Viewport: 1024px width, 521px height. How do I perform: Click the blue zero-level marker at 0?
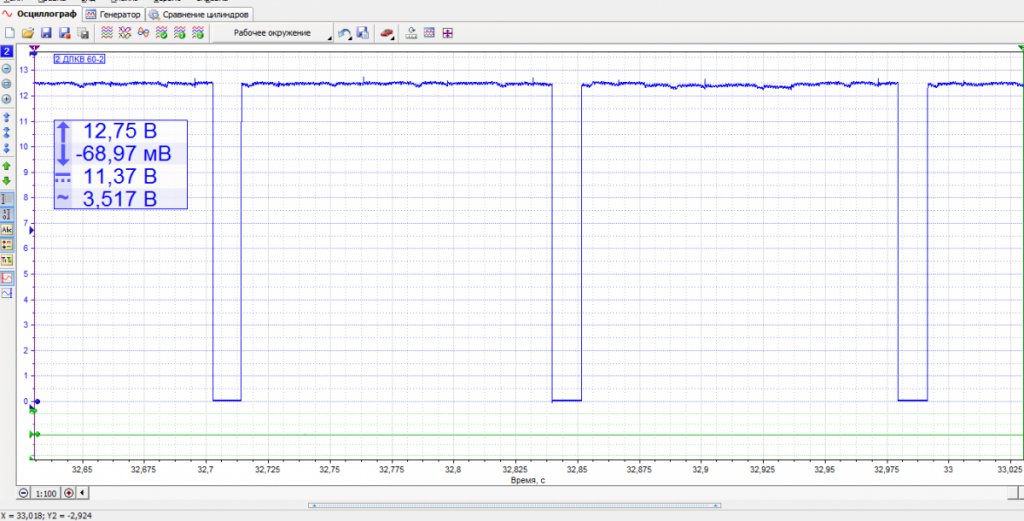click(x=37, y=402)
